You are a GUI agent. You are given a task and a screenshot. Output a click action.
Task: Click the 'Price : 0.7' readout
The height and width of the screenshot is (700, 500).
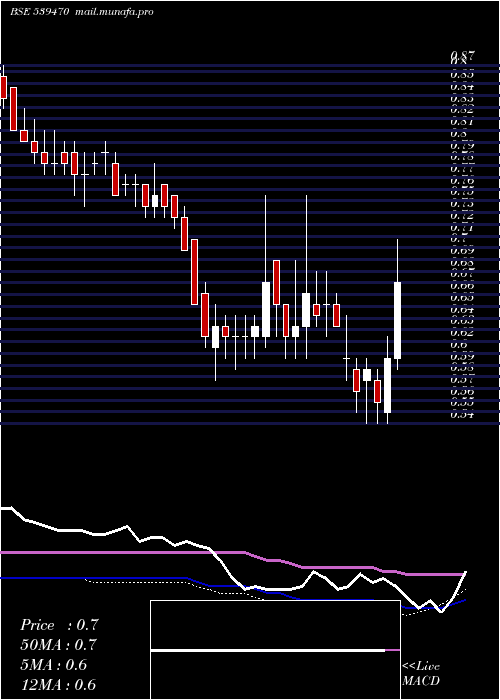[58, 625]
